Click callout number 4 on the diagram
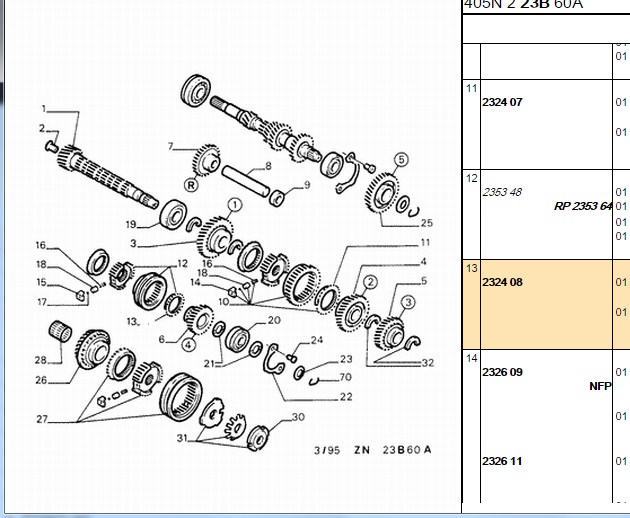Viewport: 630px width, 518px height. 423,262
